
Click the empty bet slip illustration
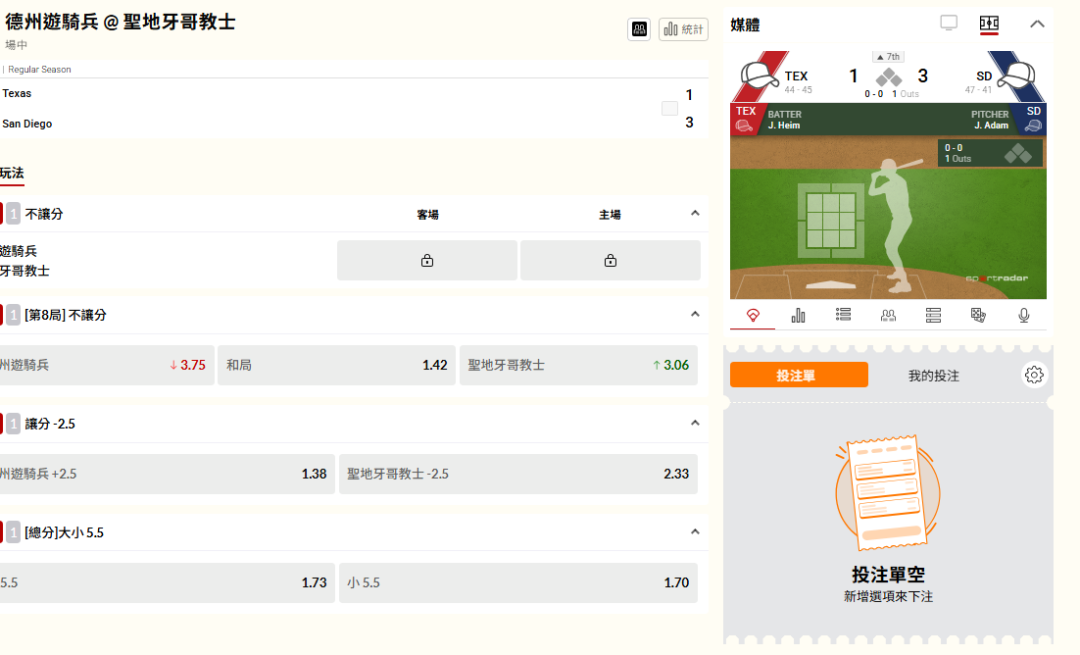888,493
